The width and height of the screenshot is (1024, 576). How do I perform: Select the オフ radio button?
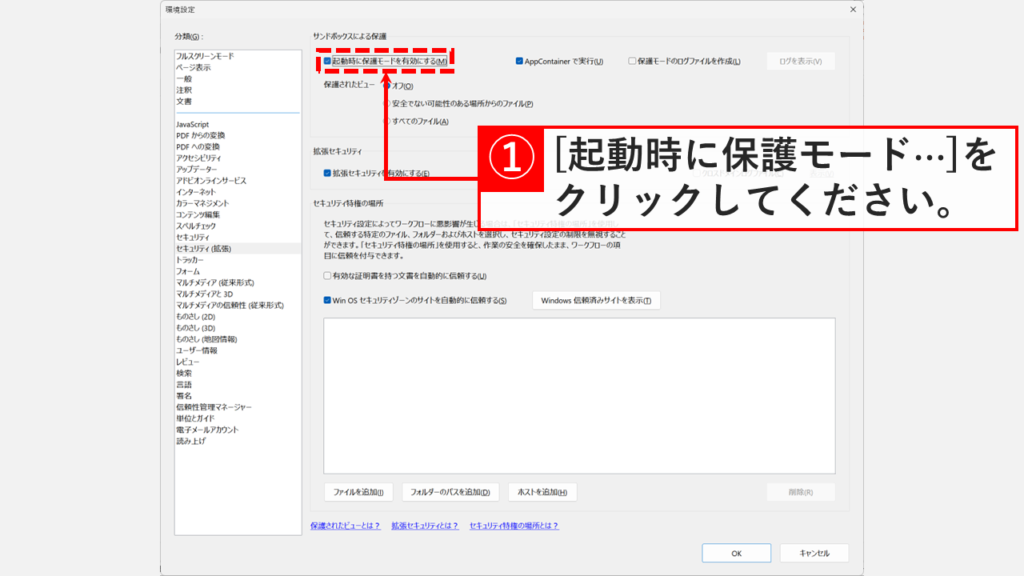387,86
